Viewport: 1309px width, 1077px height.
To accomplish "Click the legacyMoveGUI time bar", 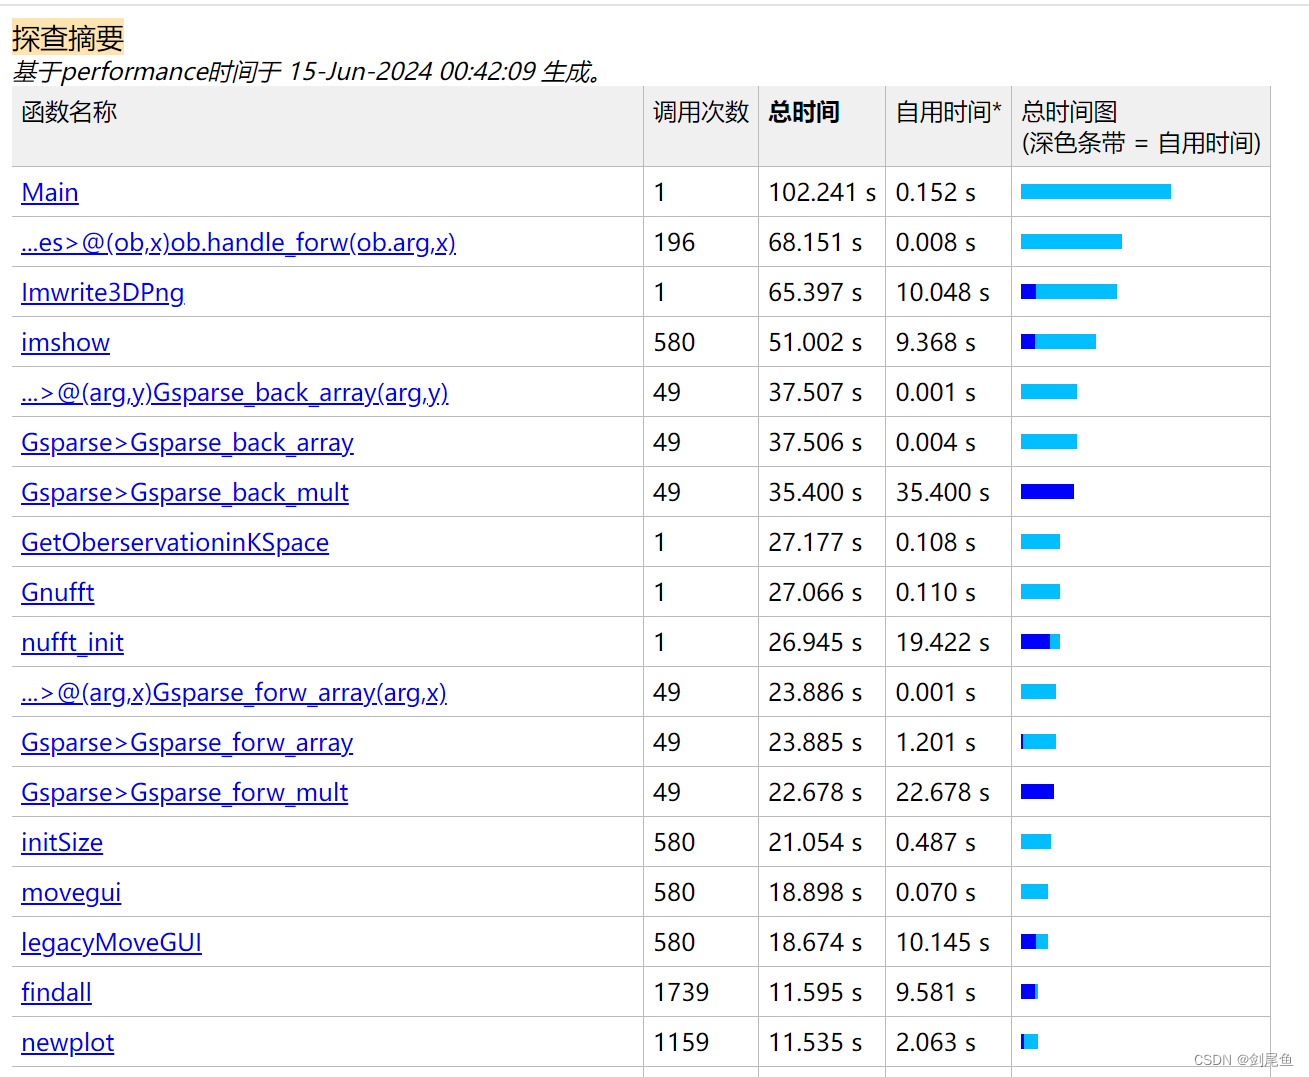I will coord(1034,941).
